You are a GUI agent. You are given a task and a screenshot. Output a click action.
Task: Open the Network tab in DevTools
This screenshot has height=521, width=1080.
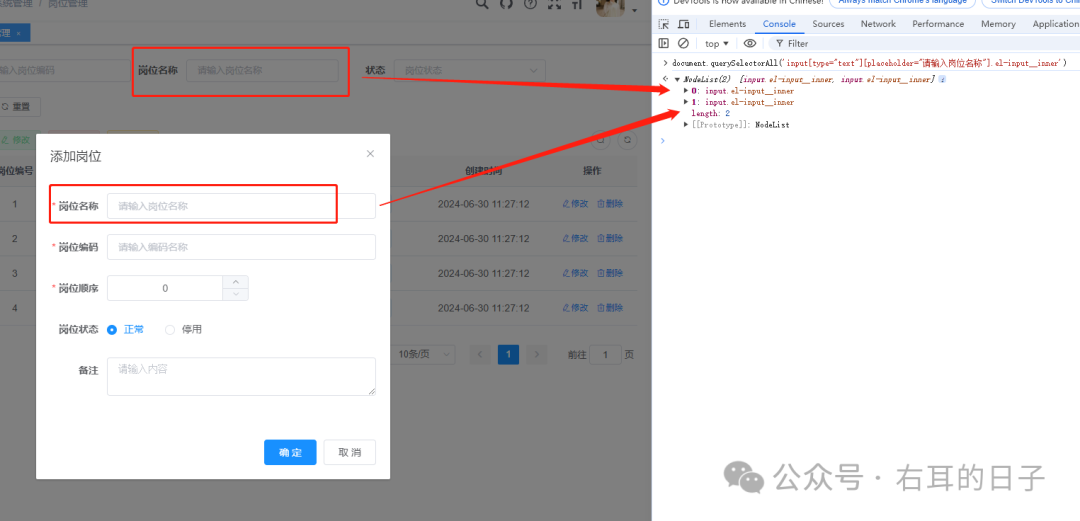tap(878, 24)
